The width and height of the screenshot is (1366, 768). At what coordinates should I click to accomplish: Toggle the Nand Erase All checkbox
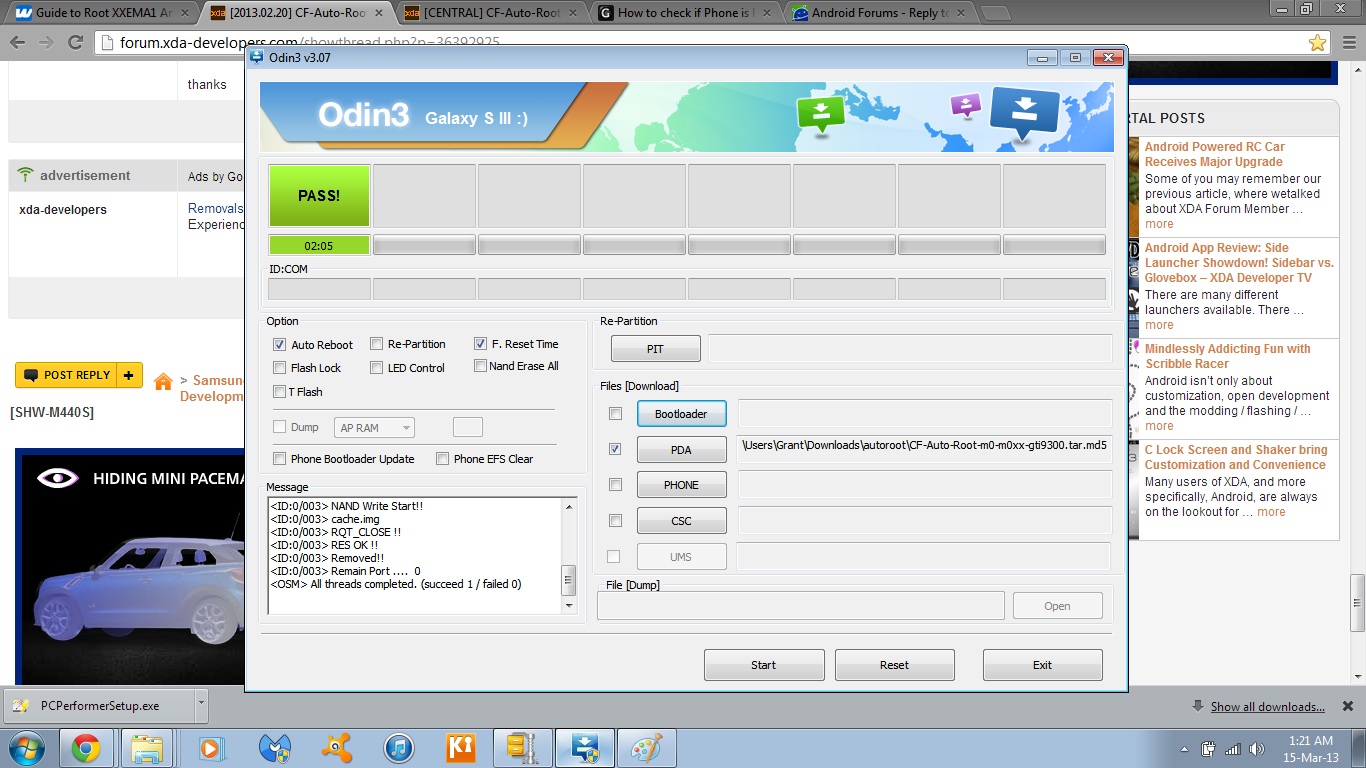pos(480,366)
